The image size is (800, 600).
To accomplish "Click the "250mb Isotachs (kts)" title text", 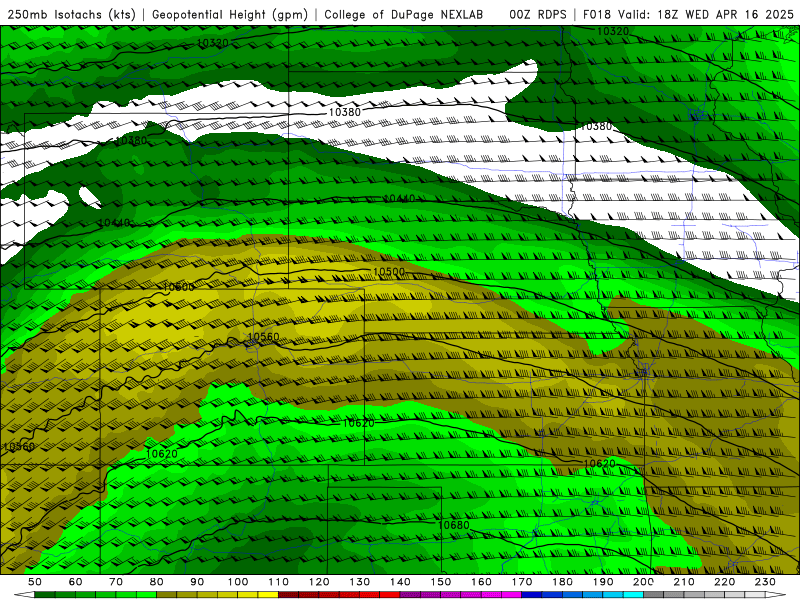I will [71, 14].
